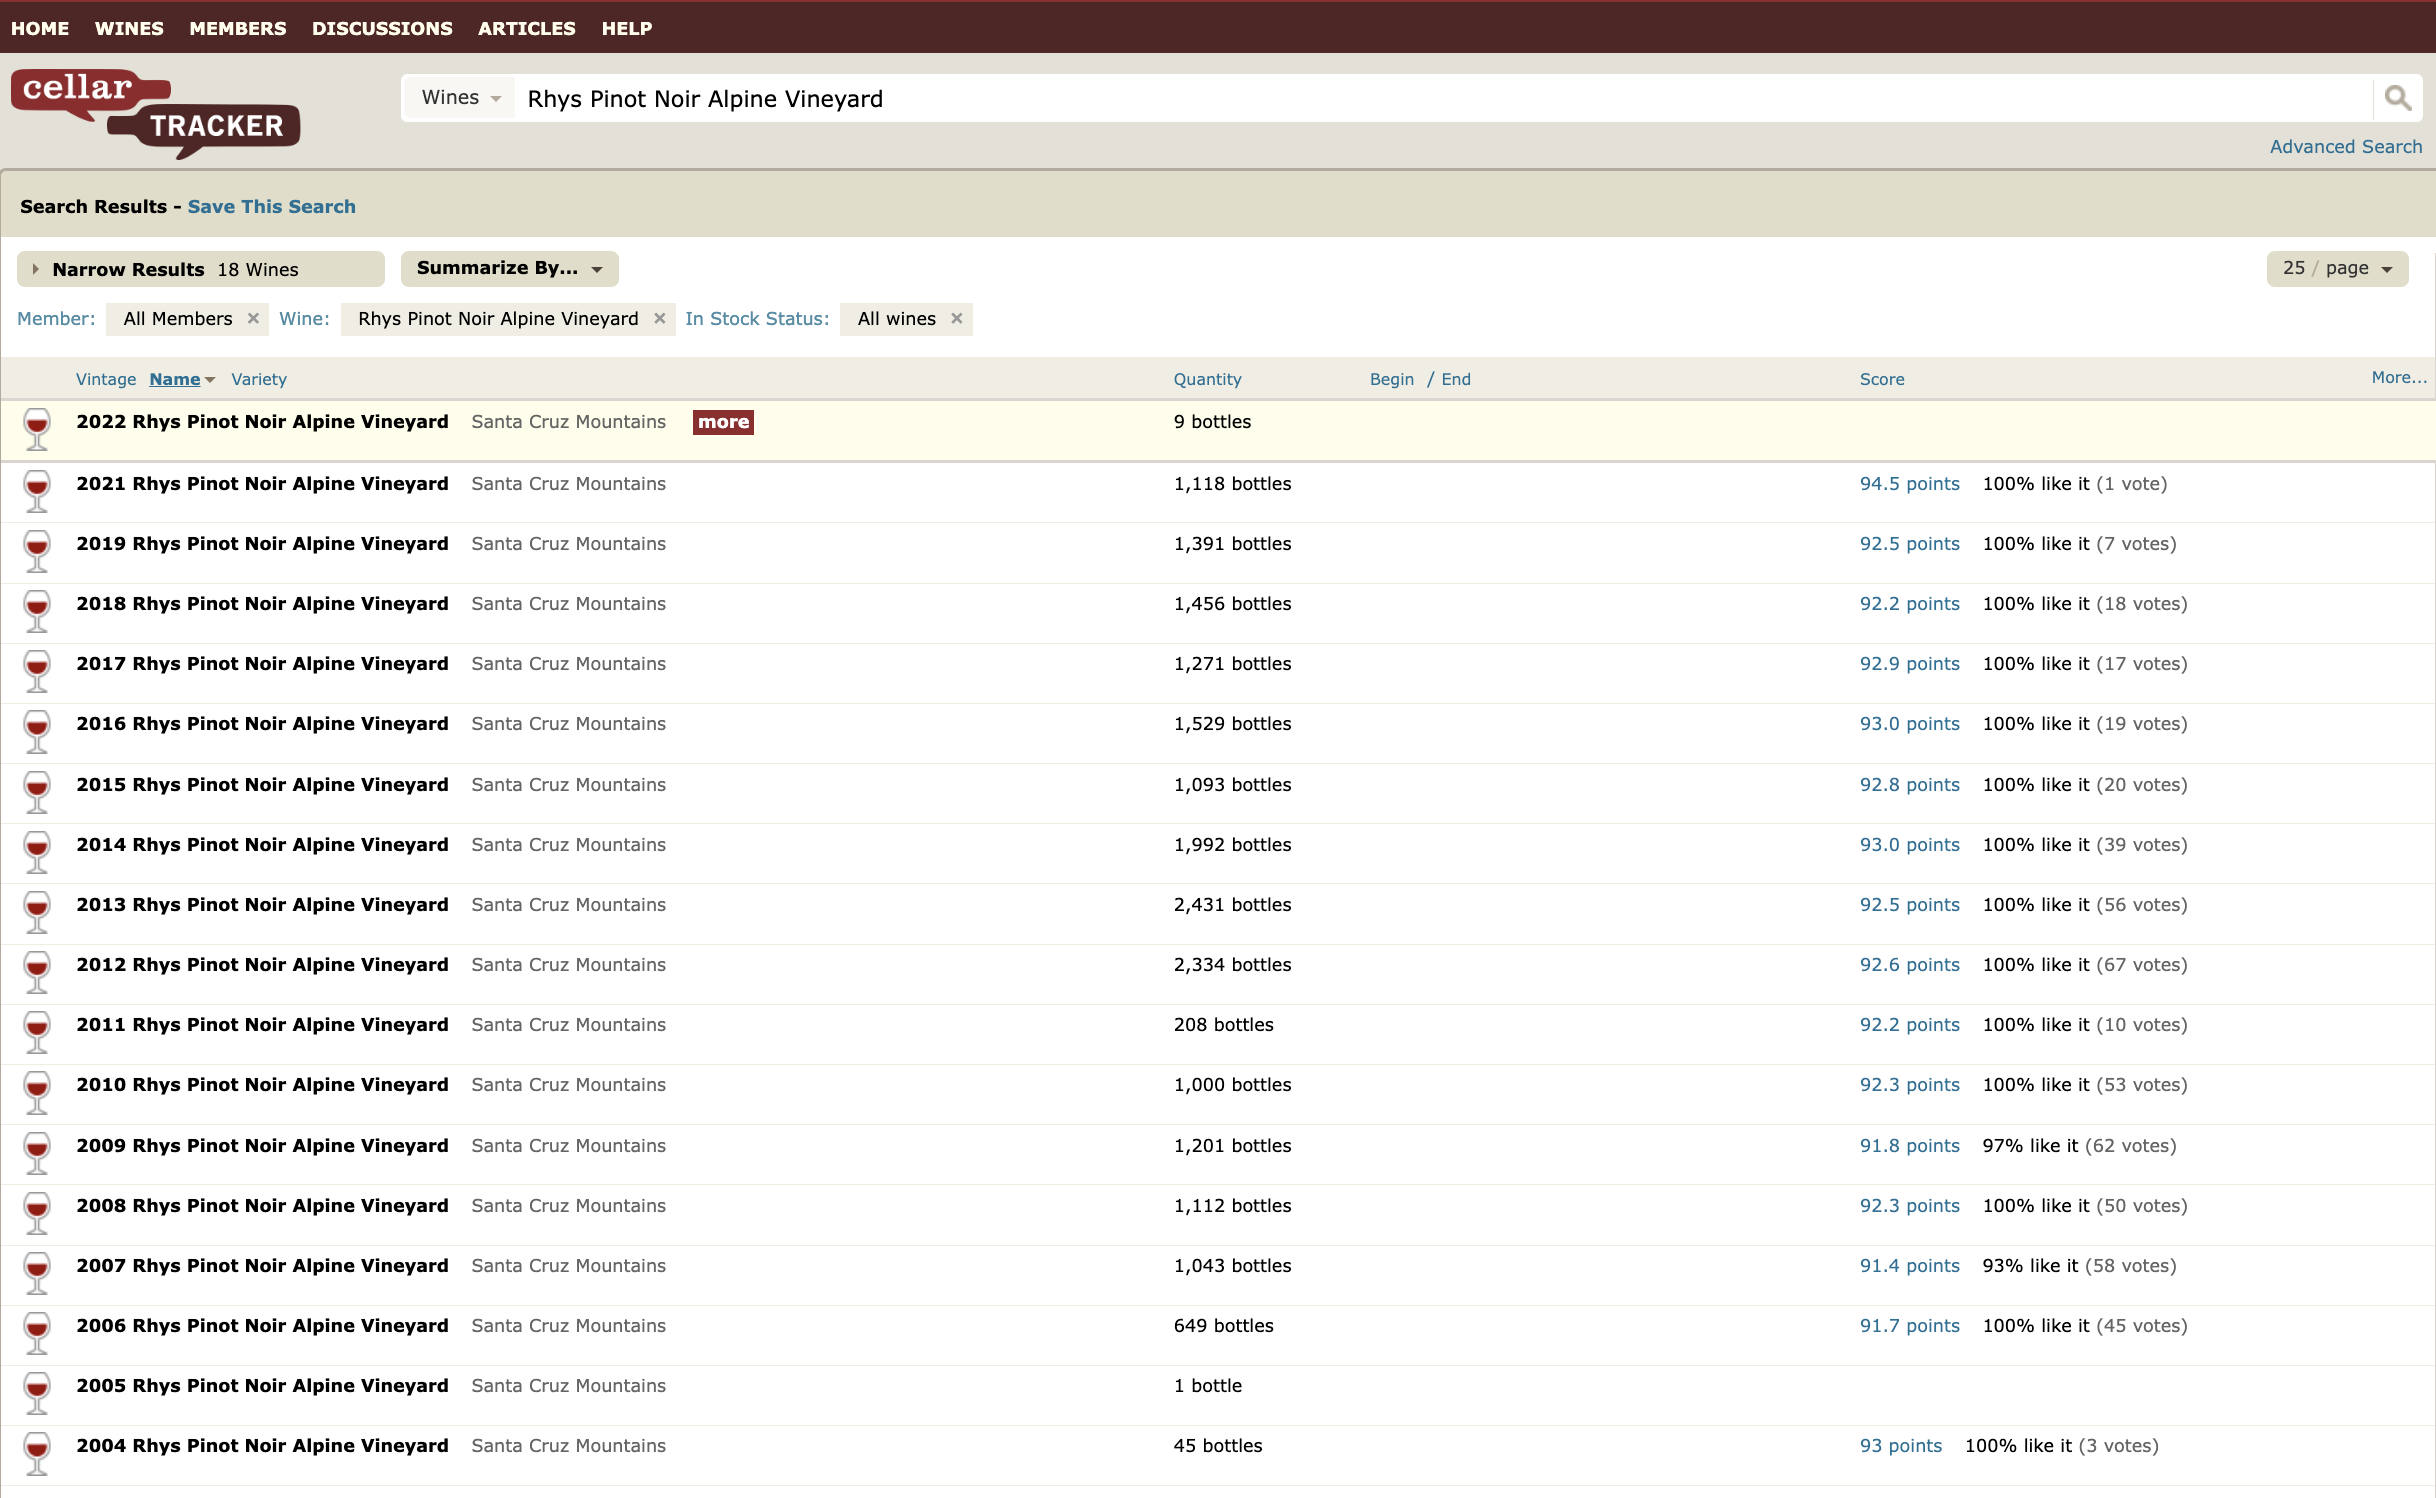Click wine glass icon for 2009 vintage
This screenshot has width=2436, height=1498.
tap(37, 1153)
